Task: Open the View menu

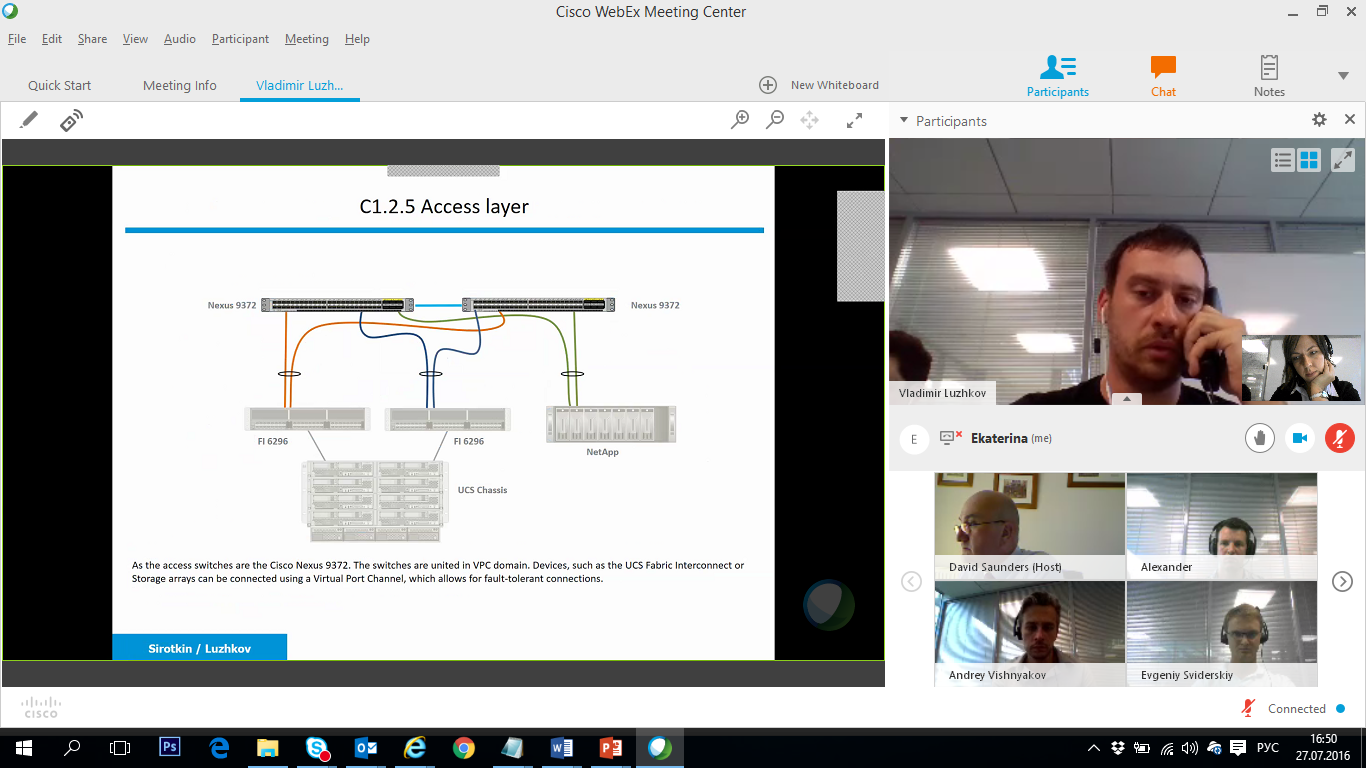Action: click(135, 39)
